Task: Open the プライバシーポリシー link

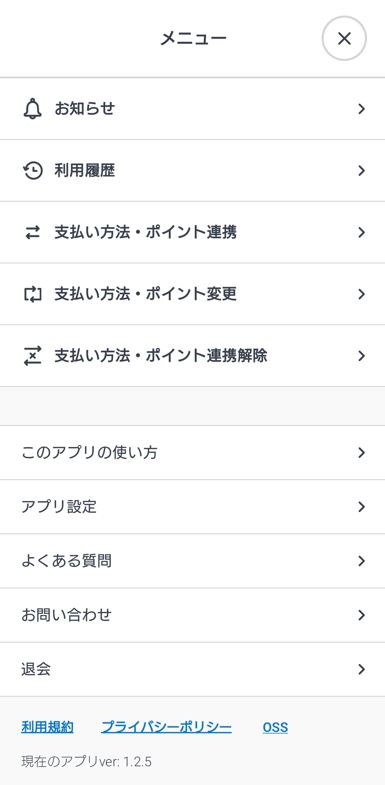Action: pos(167,727)
